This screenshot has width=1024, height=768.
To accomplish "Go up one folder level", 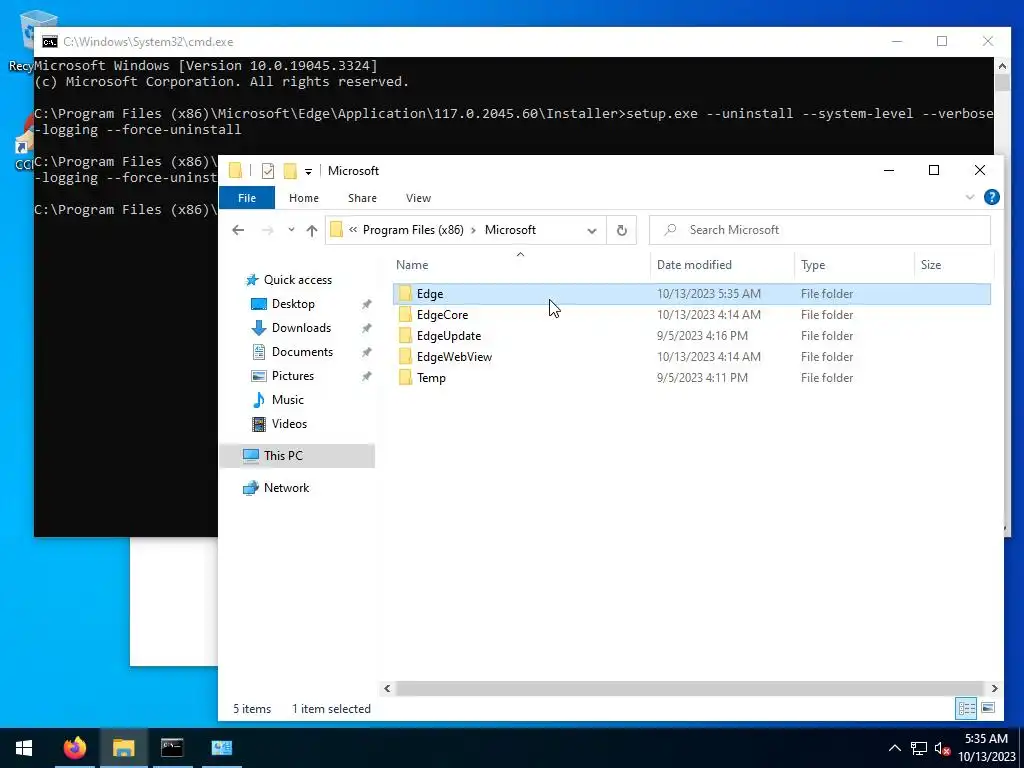I will (x=312, y=230).
